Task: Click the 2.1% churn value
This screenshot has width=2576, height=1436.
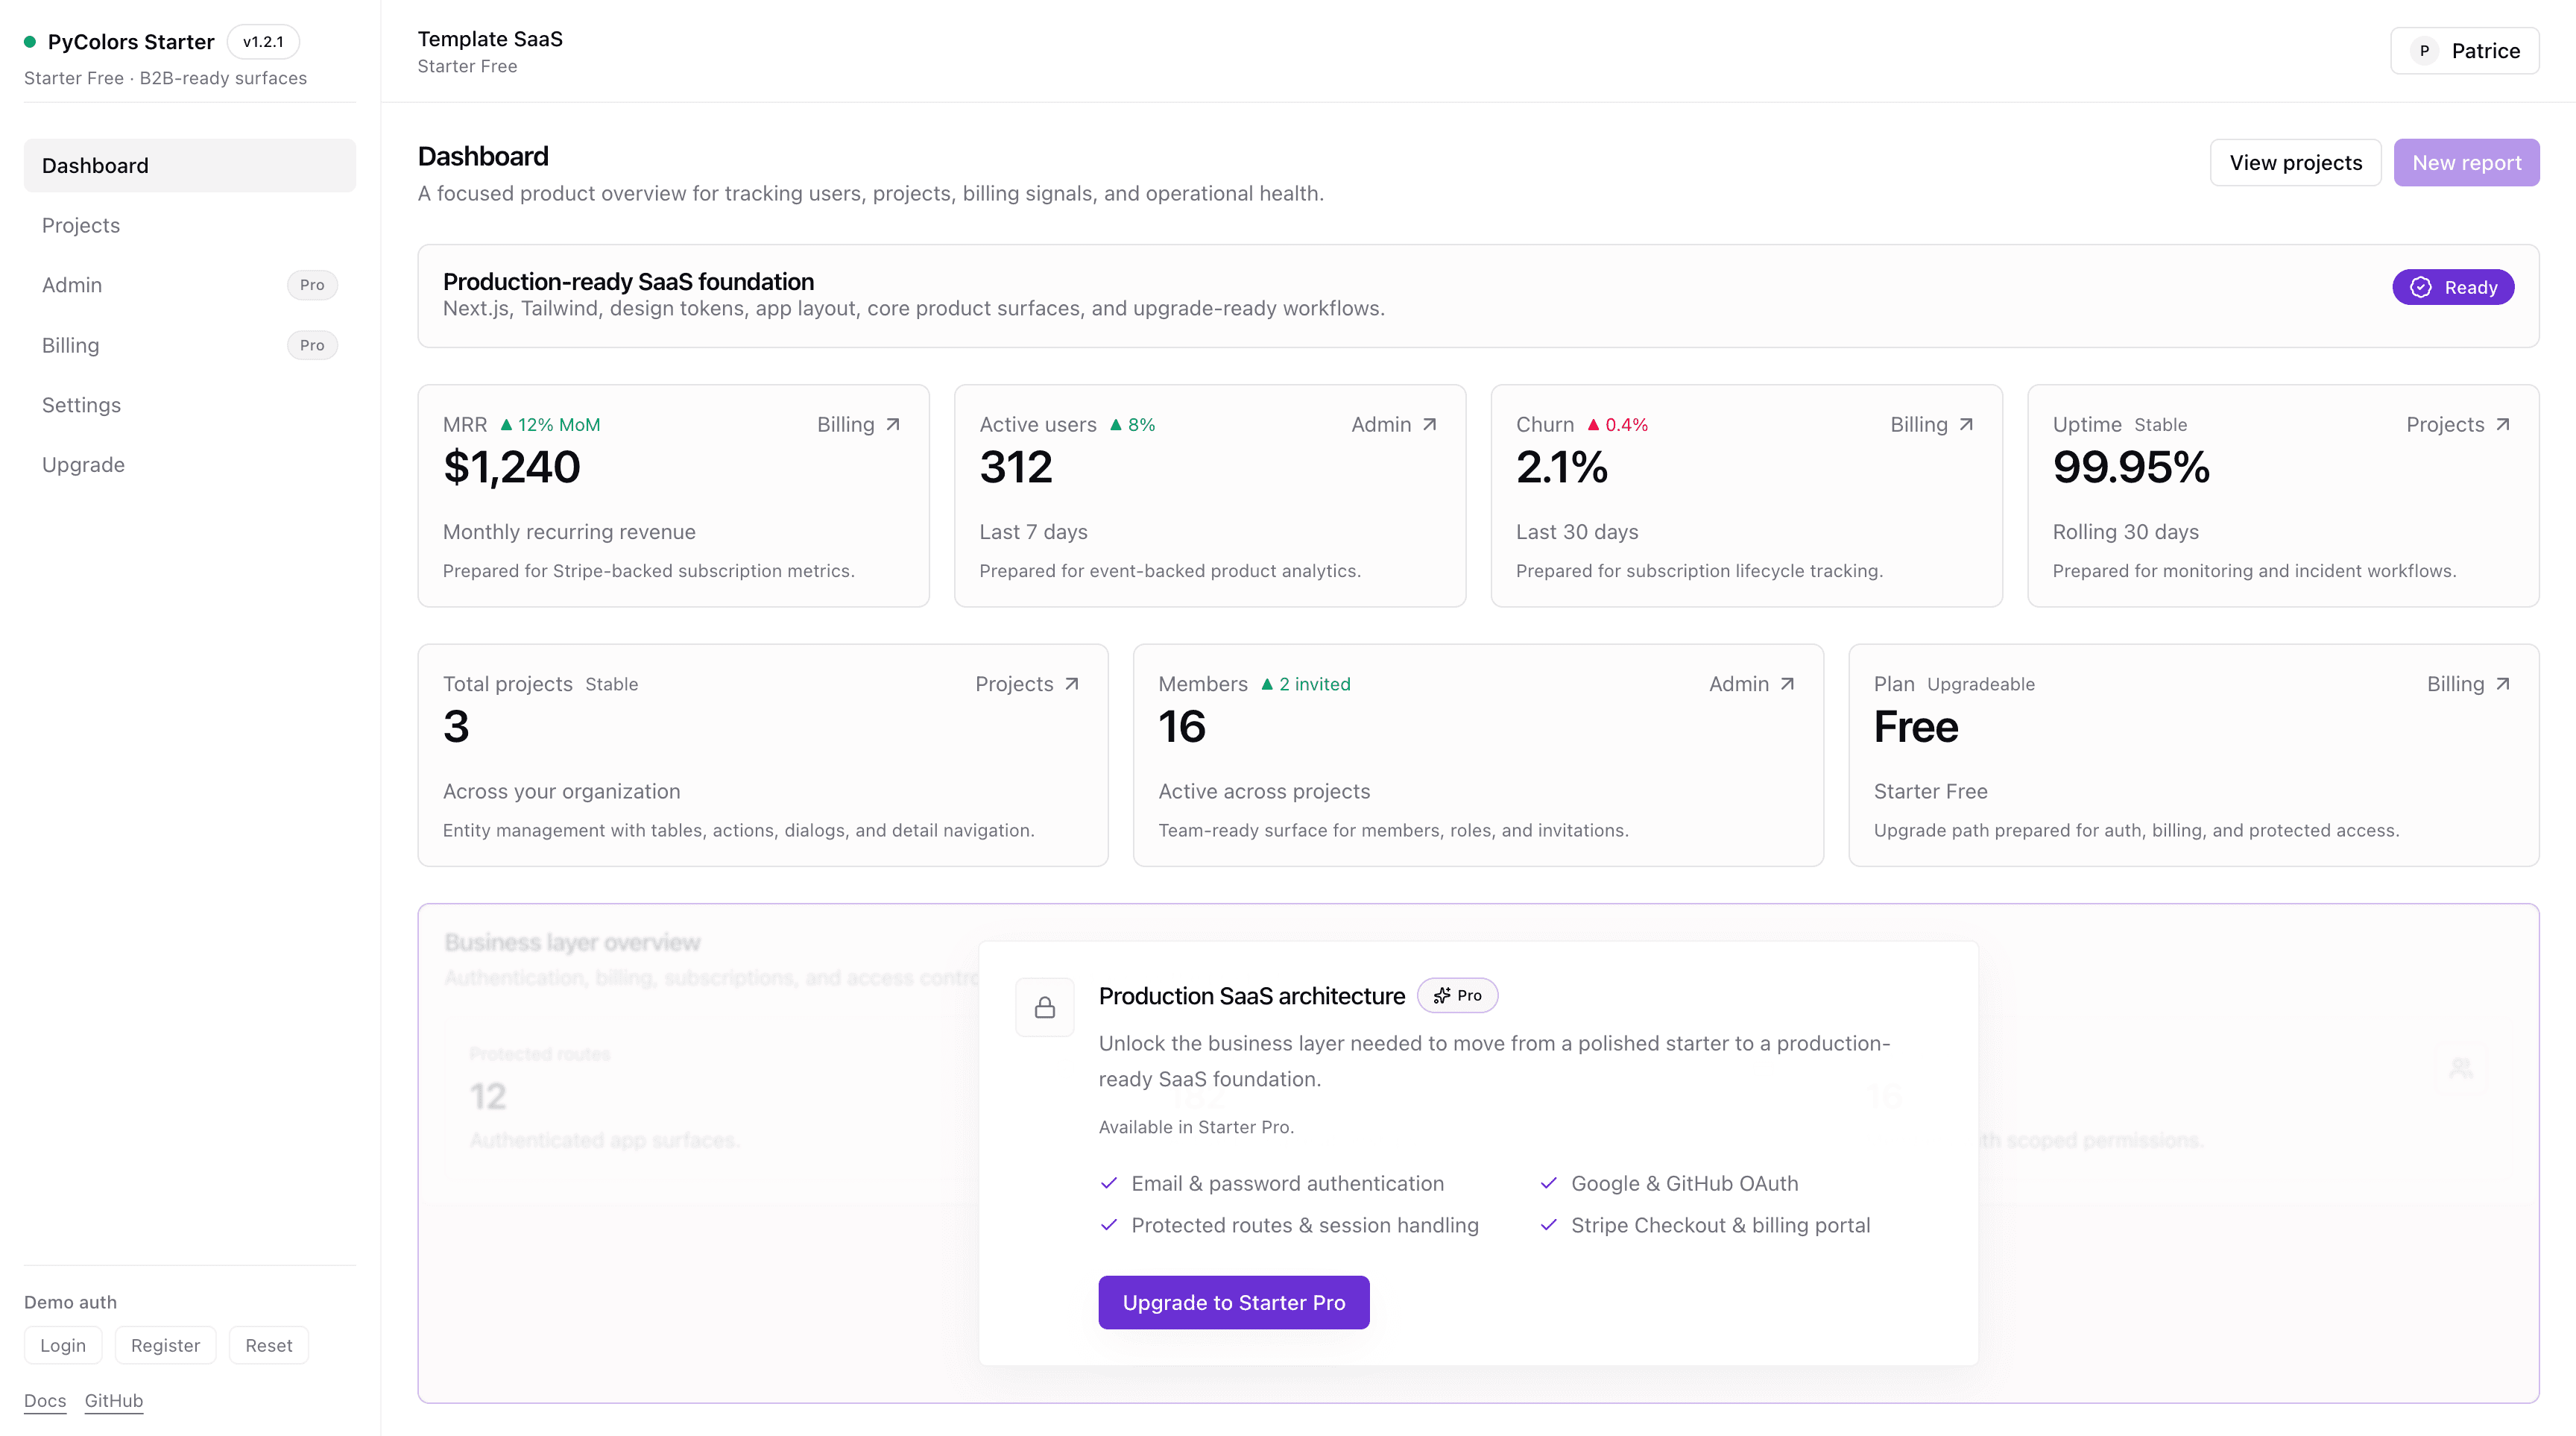Action: pyautogui.click(x=1562, y=467)
